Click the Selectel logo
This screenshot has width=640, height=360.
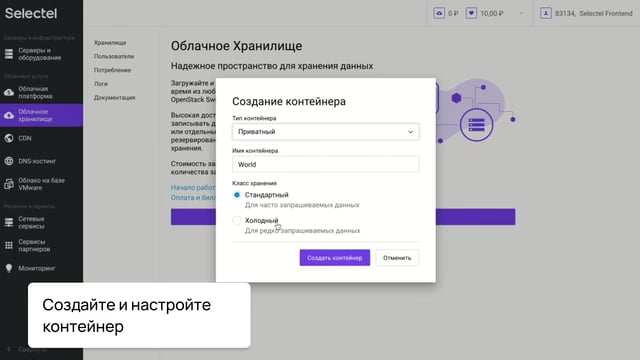31,13
